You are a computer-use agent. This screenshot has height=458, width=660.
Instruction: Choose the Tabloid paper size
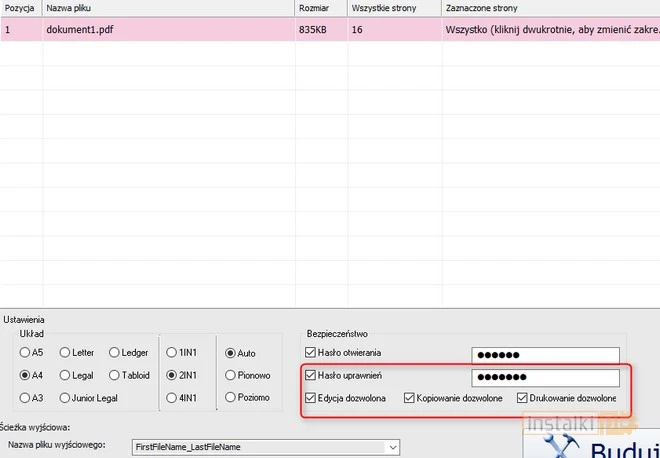[x=114, y=375]
